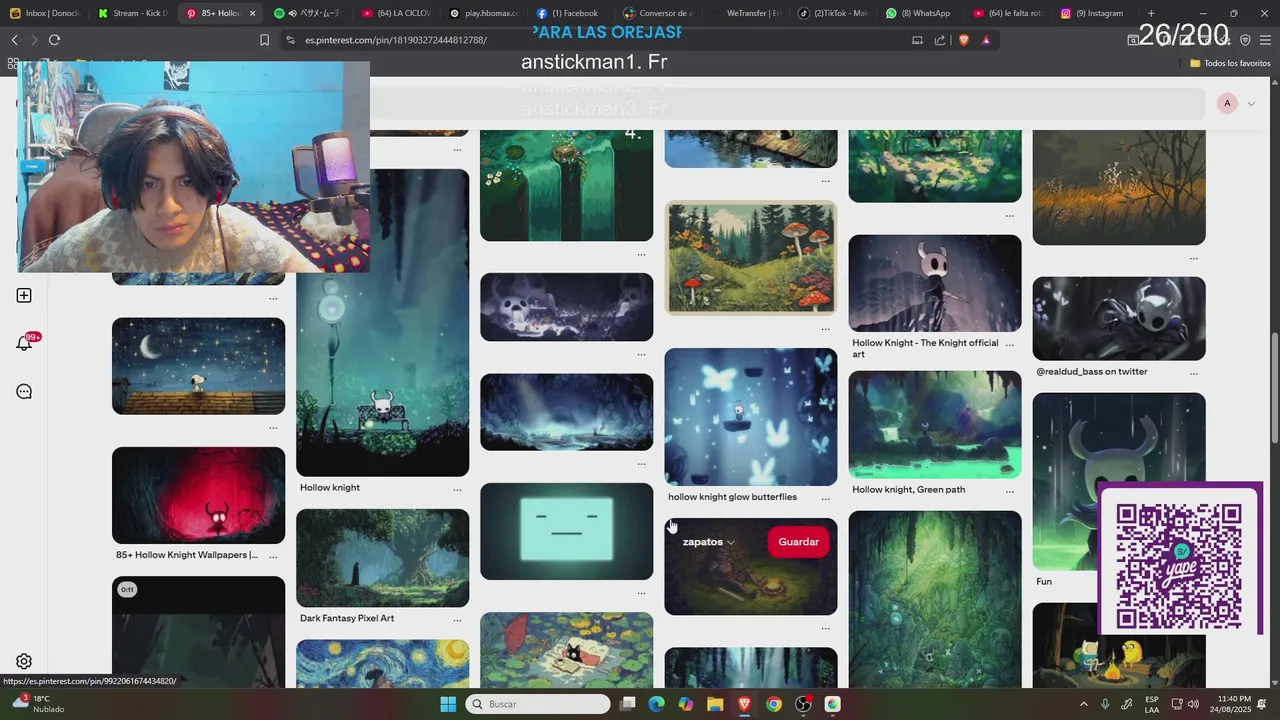Switch to the TikTok tab

(x=834, y=13)
